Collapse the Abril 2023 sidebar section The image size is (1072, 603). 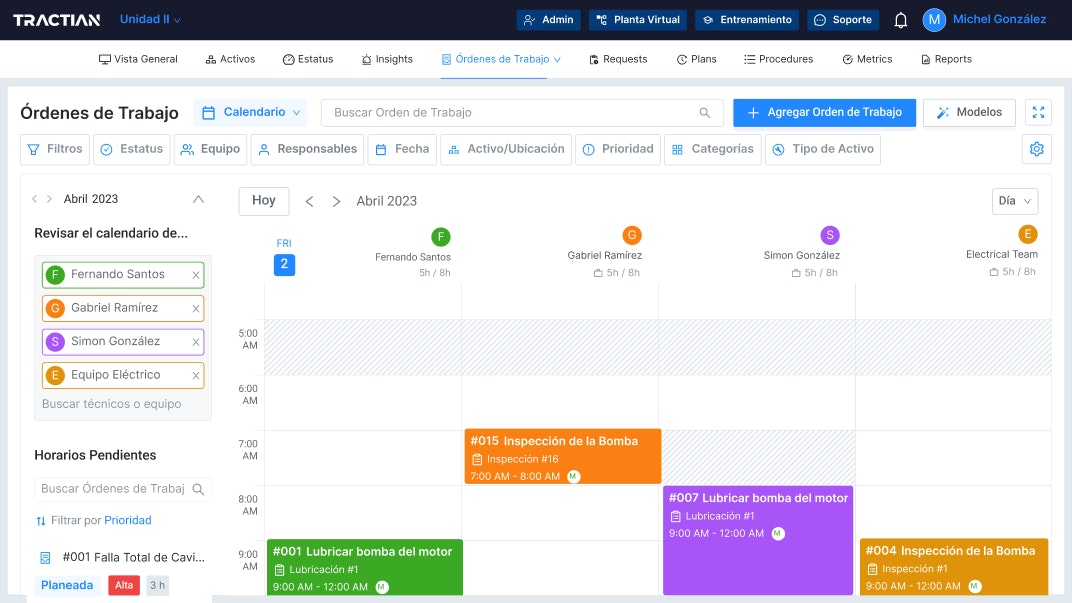pos(197,198)
